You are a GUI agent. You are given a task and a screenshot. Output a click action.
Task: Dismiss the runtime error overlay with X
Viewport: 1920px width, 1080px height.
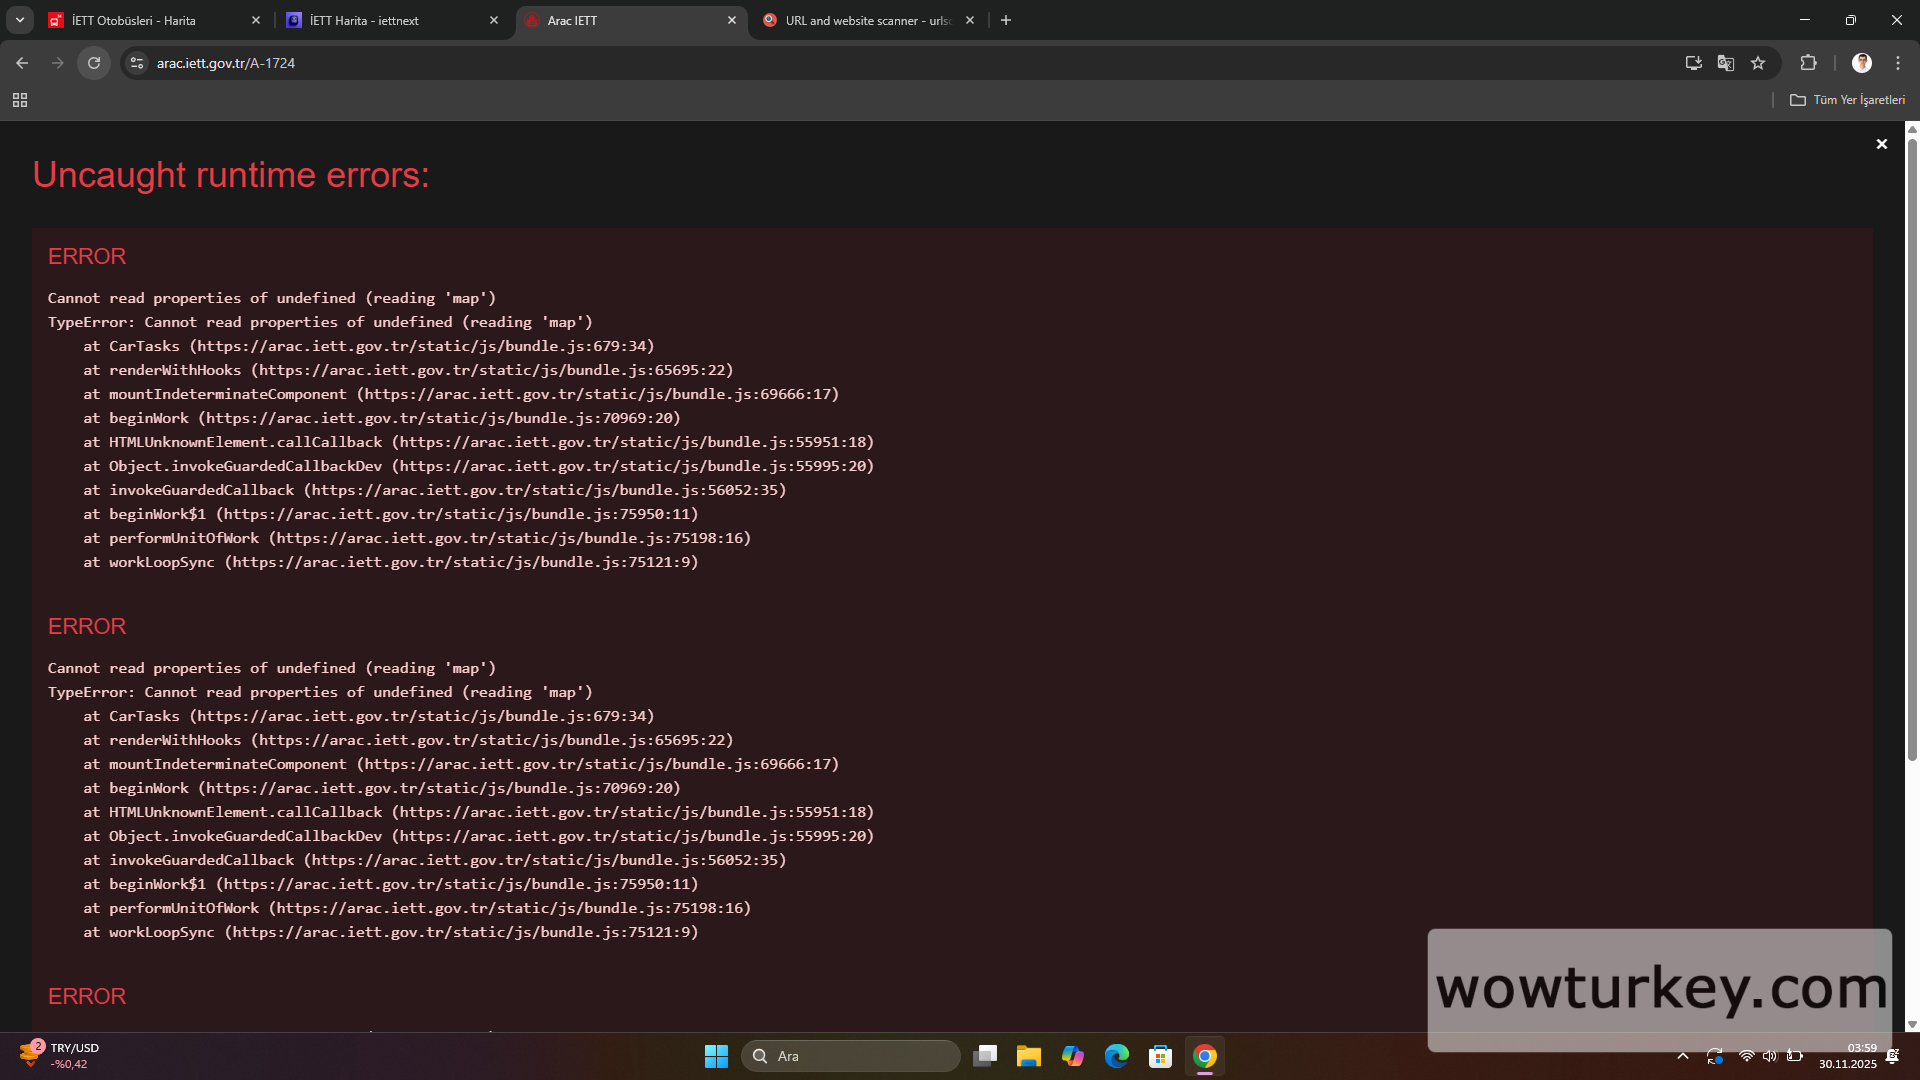(1881, 144)
